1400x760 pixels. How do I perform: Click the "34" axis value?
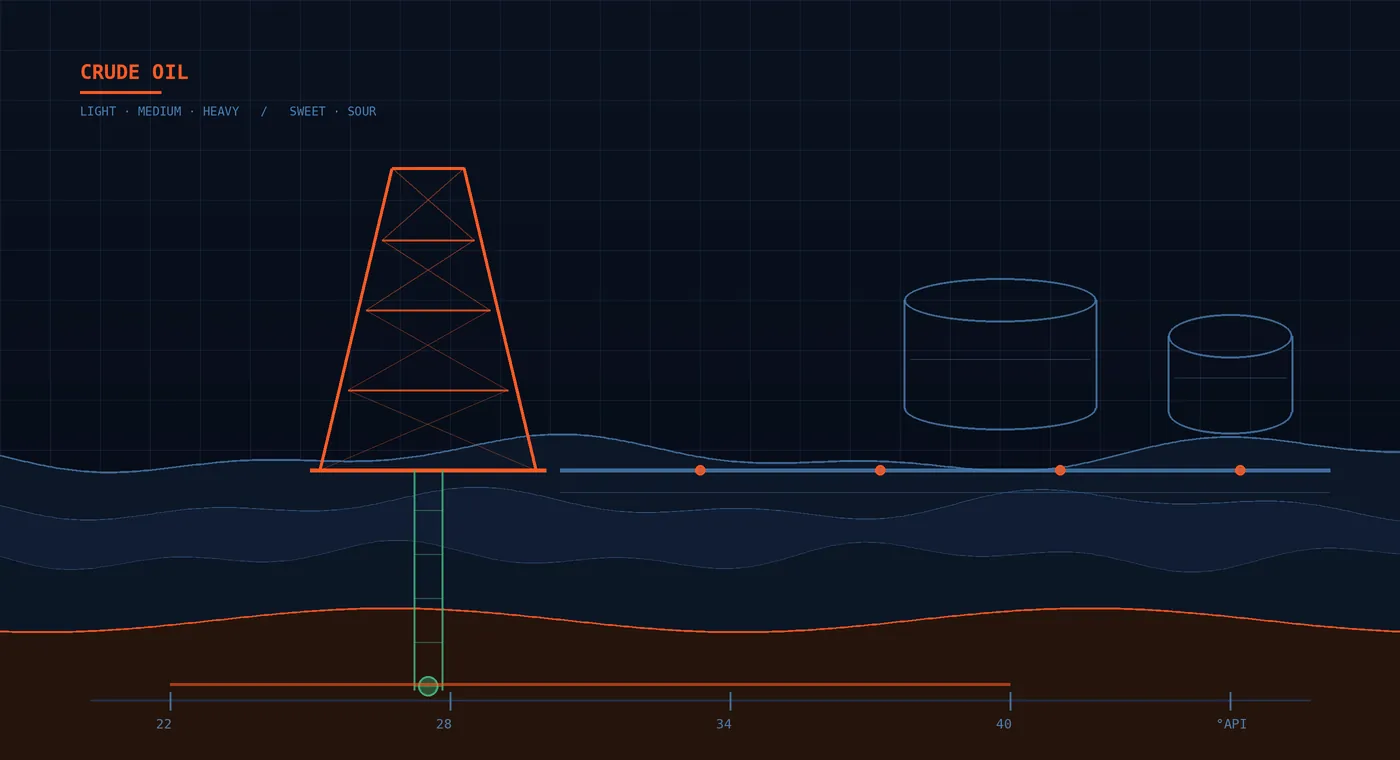pos(724,724)
